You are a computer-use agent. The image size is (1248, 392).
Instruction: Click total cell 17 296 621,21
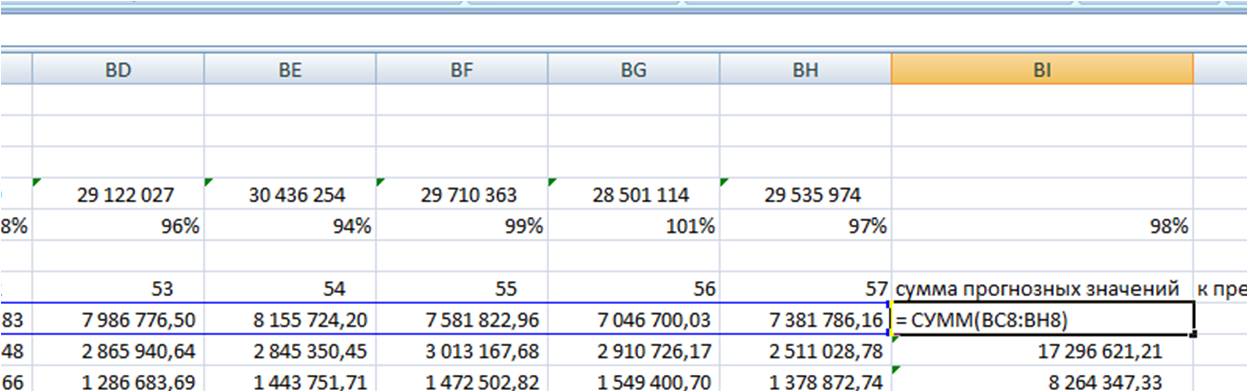[1042, 350]
